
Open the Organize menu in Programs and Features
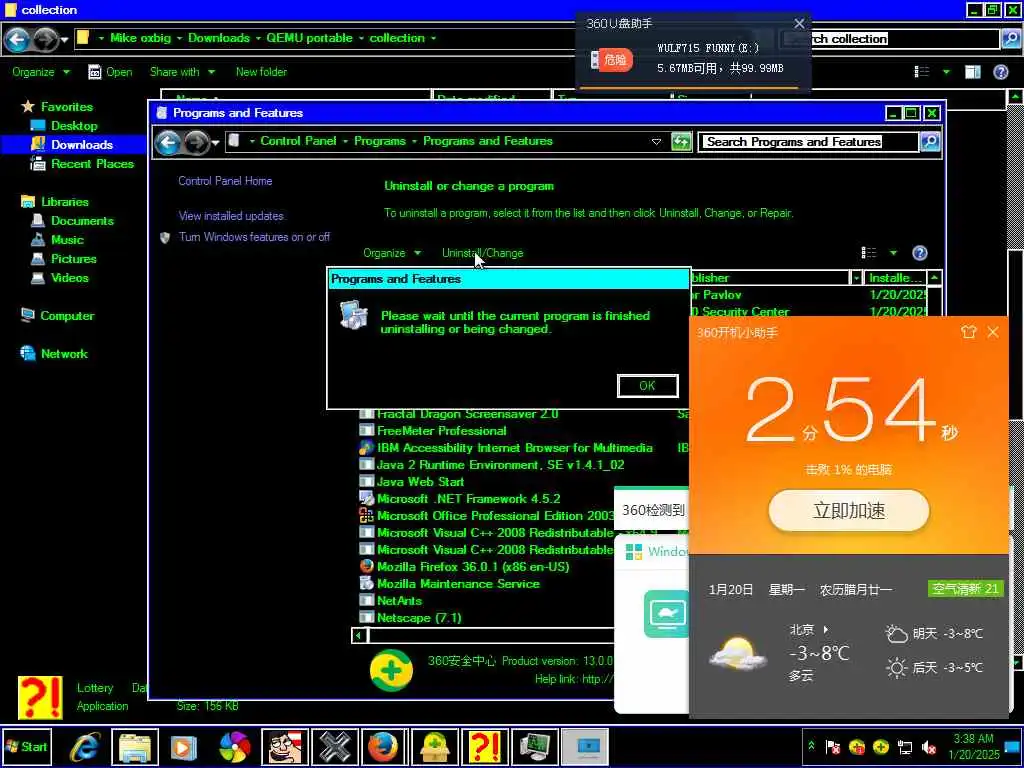pos(392,253)
